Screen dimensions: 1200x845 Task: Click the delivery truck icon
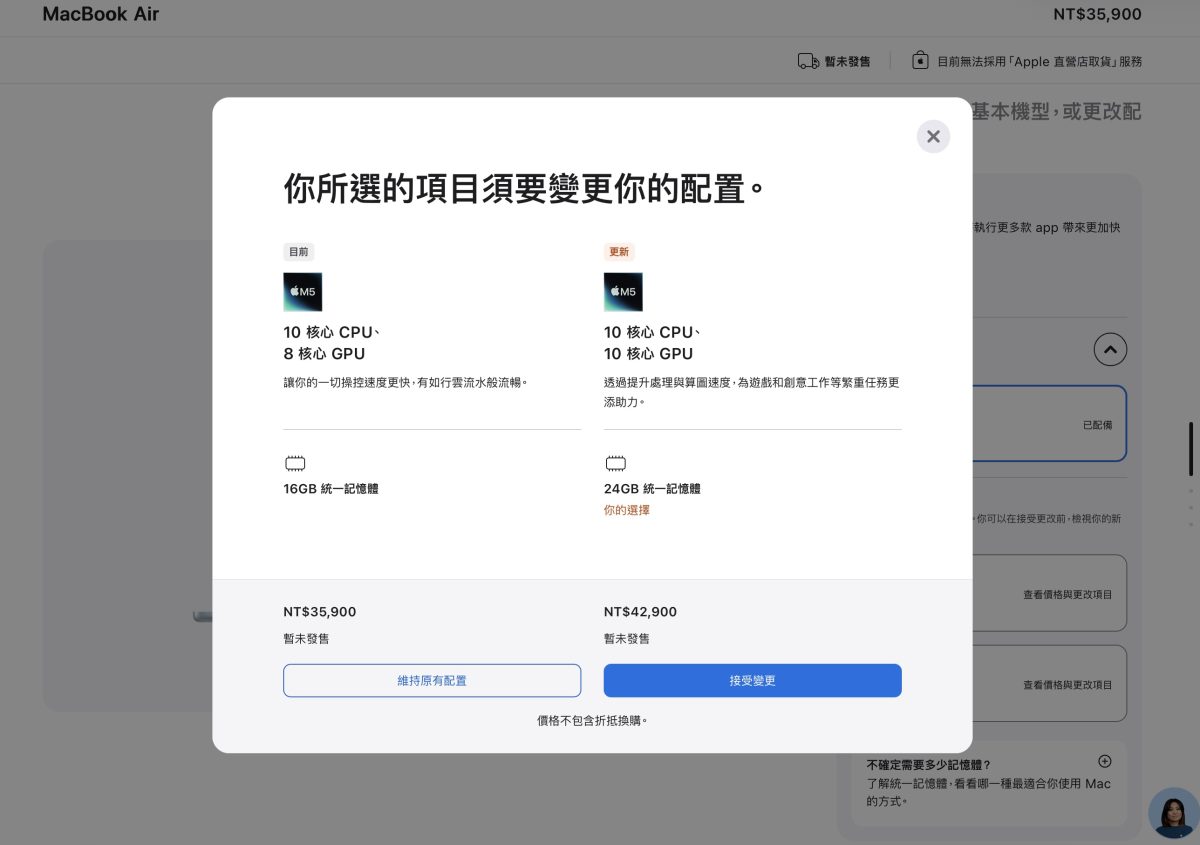(808, 61)
